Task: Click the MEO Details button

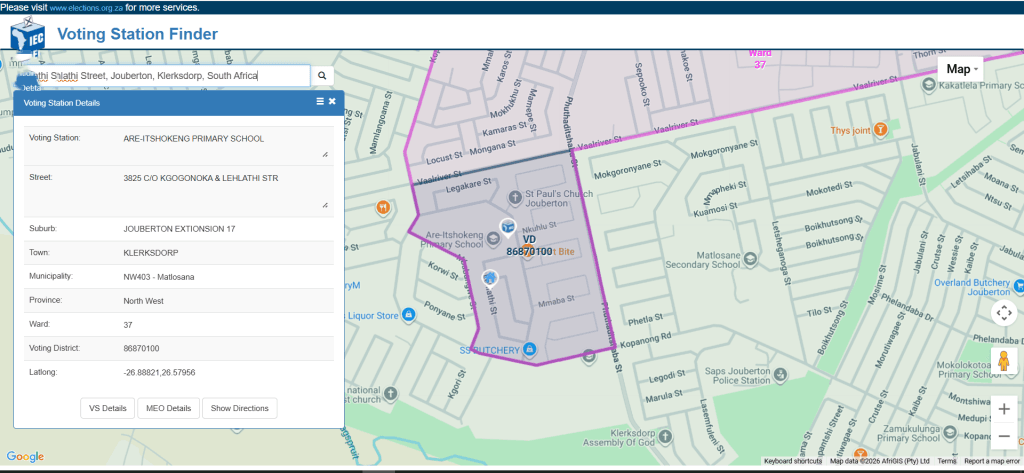Action: (x=168, y=408)
